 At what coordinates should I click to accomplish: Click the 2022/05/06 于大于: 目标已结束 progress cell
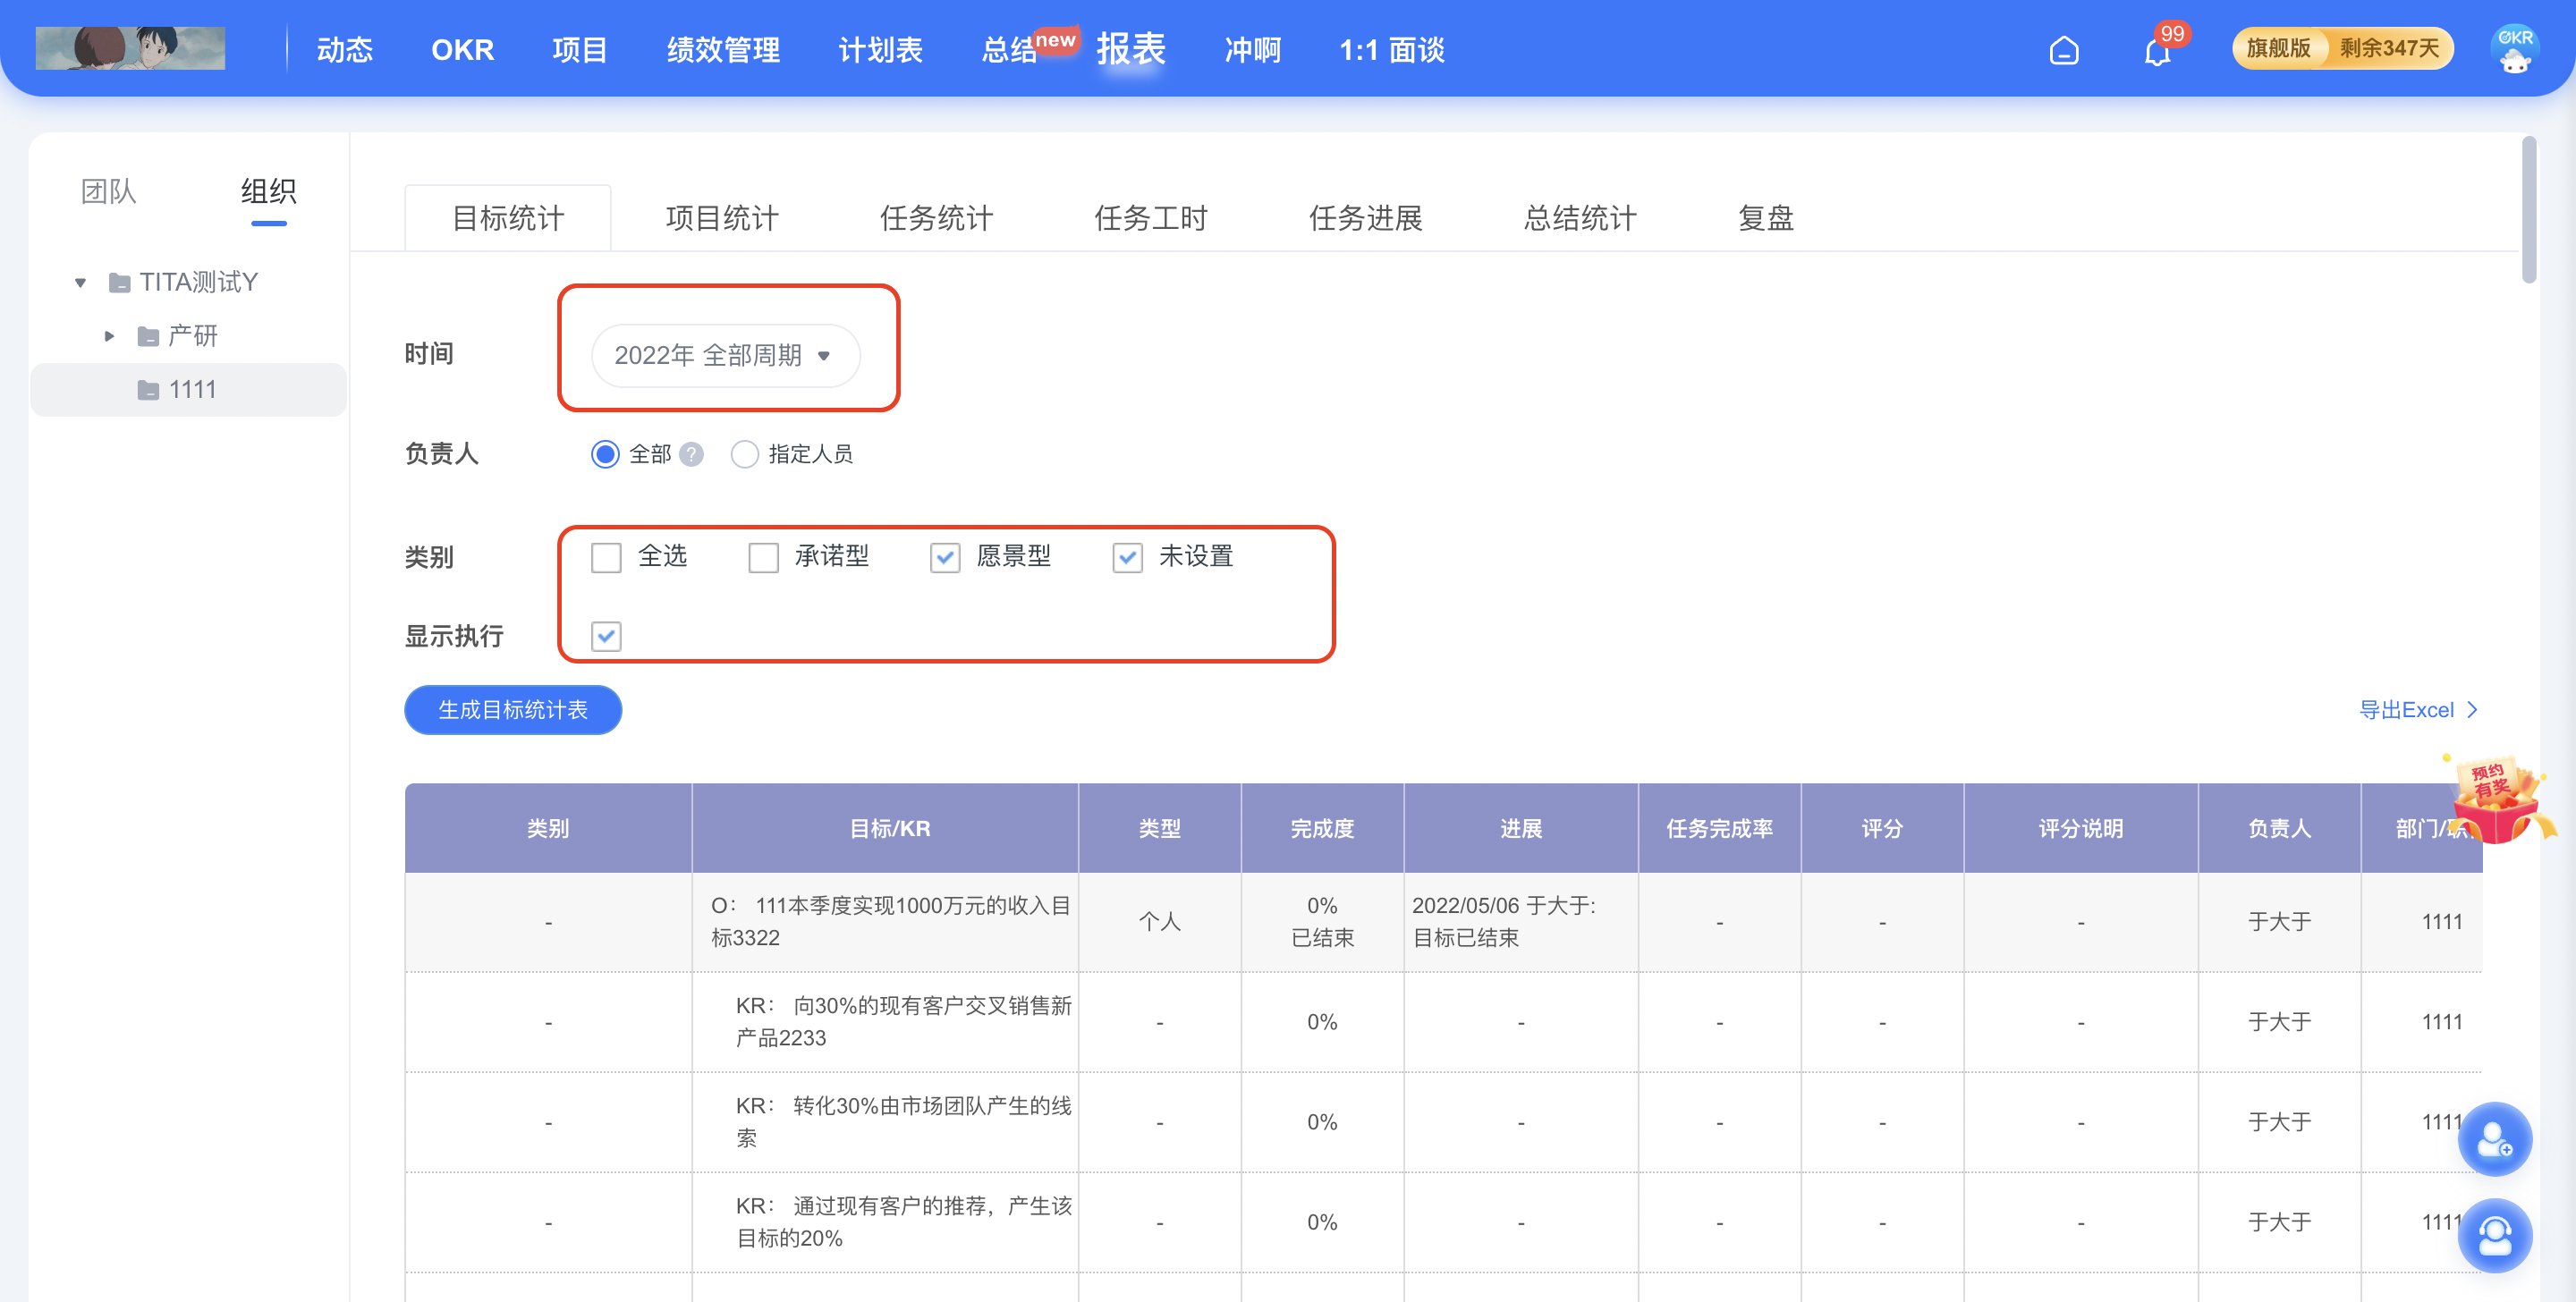(x=1520, y=922)
